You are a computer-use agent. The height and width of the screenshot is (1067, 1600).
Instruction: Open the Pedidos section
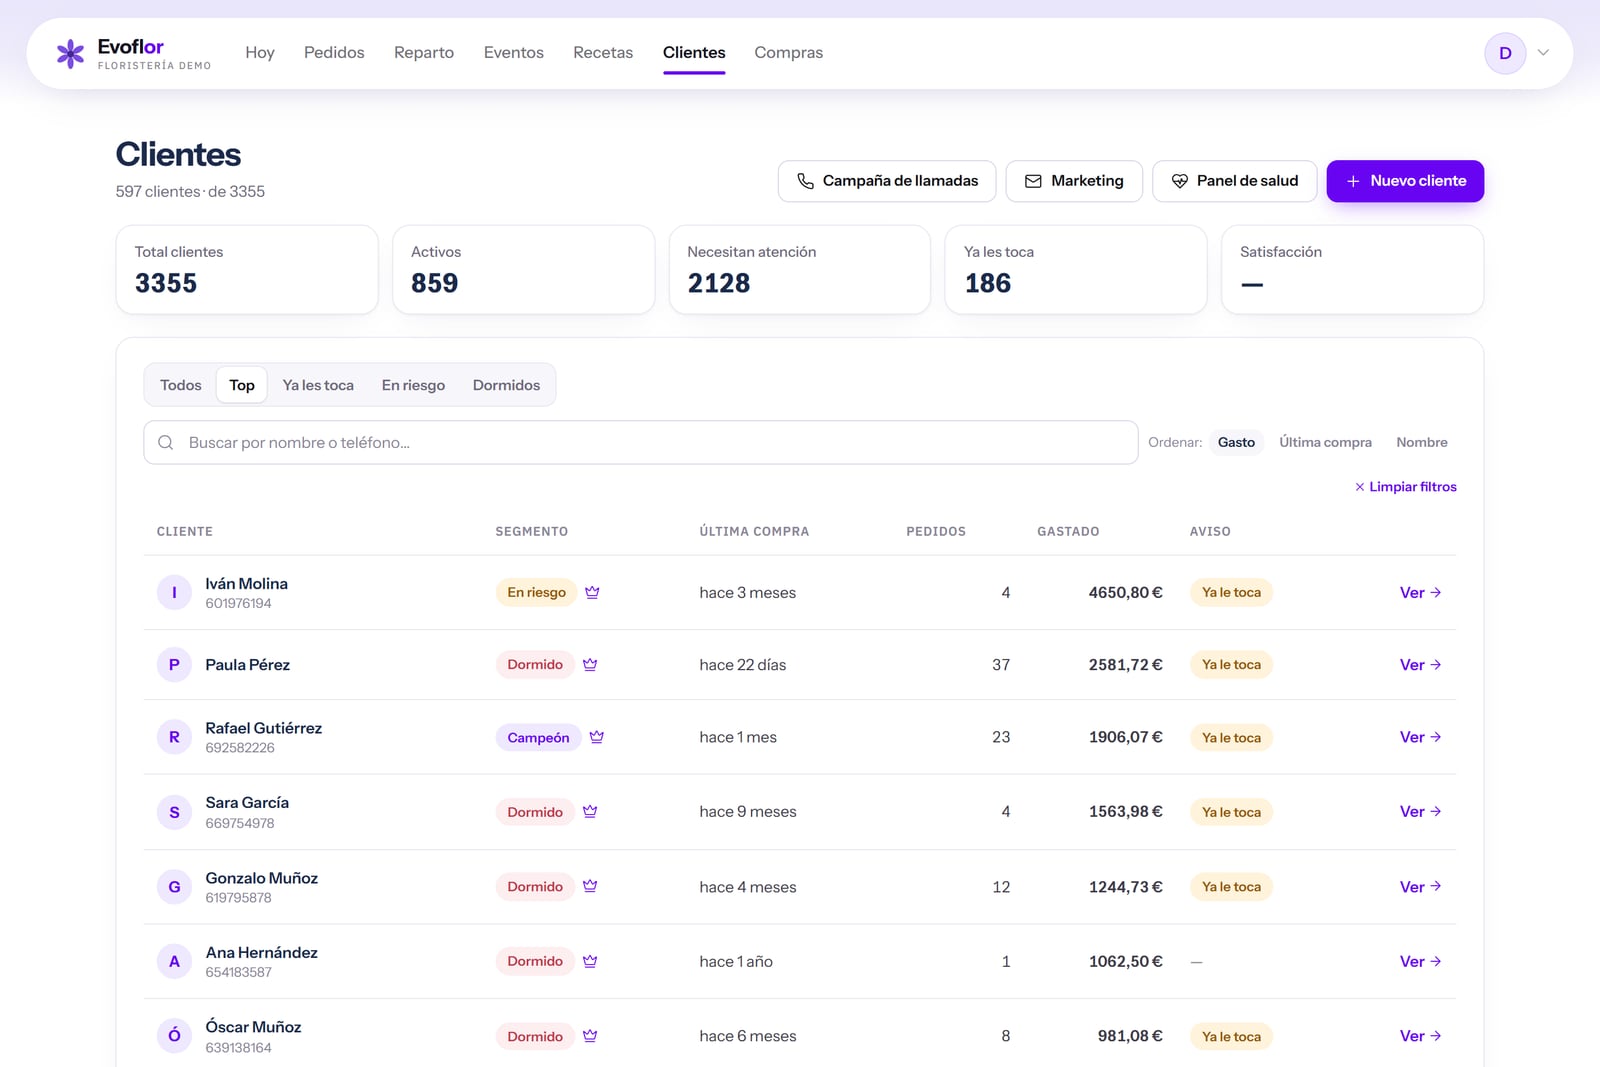(x=334, y=52)
